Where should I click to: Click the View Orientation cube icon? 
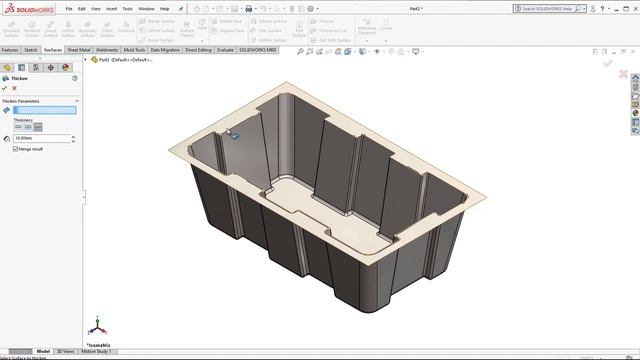348,51
